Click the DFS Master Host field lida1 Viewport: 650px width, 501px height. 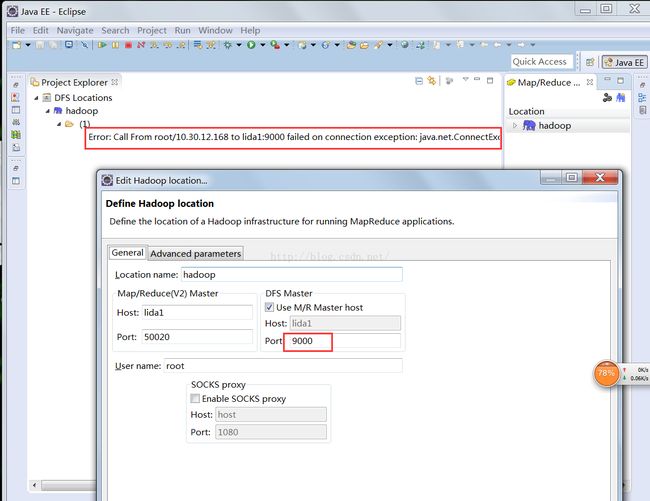click(345, 323)
